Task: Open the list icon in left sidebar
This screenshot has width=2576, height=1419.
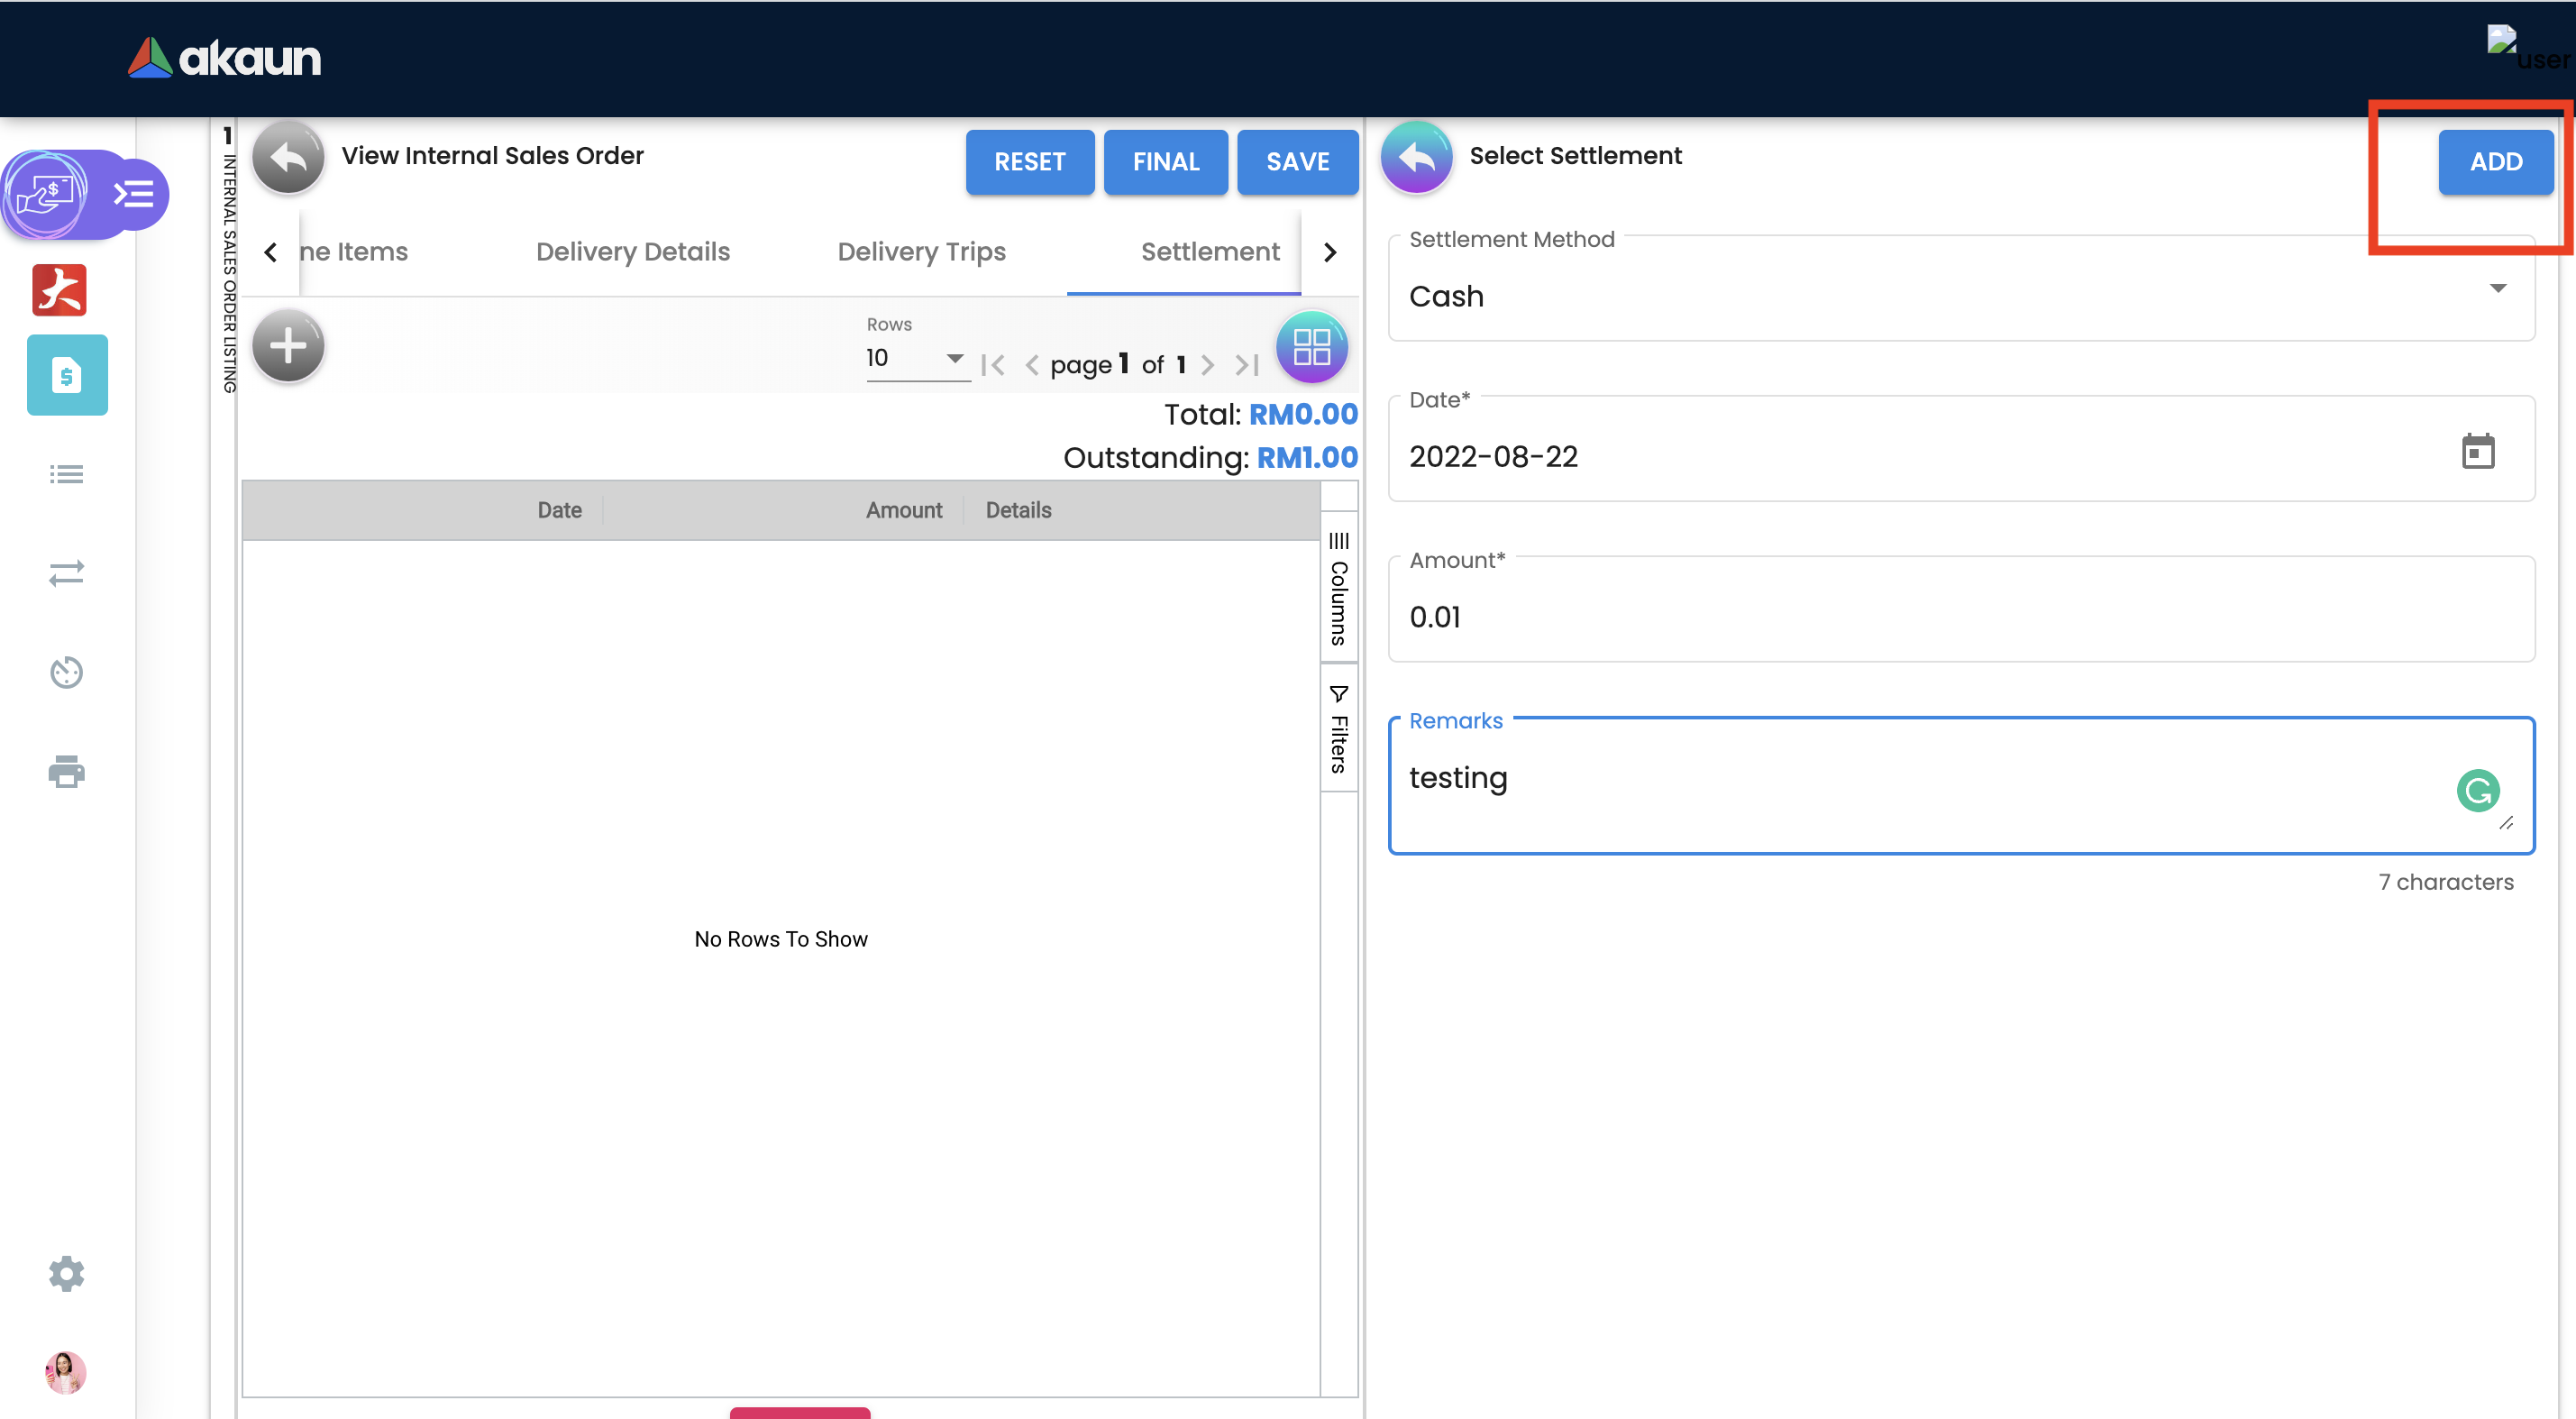Action: click(66, 474)
